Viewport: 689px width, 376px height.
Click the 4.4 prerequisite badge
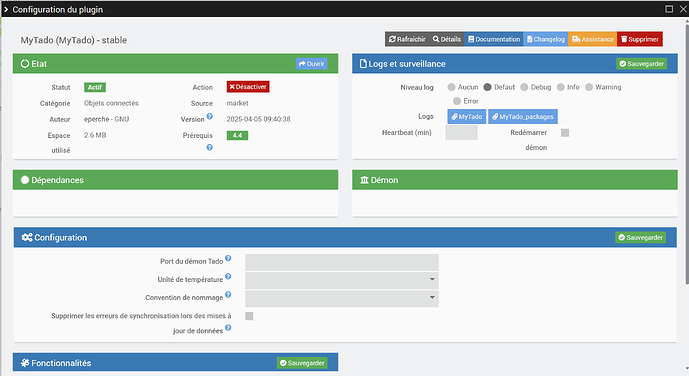237,135
